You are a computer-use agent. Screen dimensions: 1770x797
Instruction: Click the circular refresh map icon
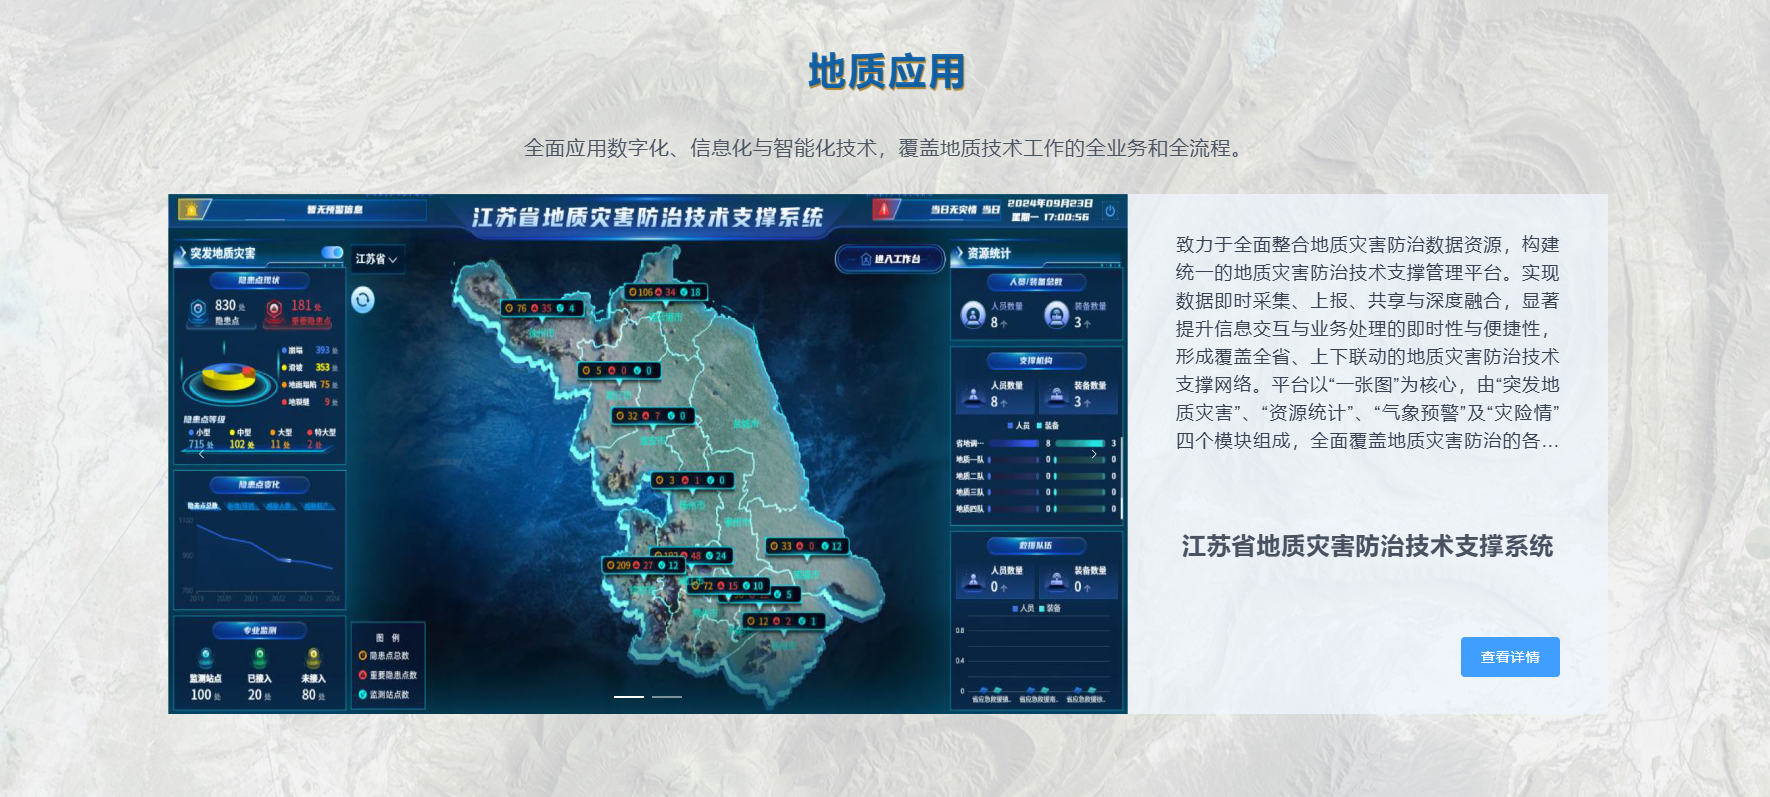(x=362, y=299)
